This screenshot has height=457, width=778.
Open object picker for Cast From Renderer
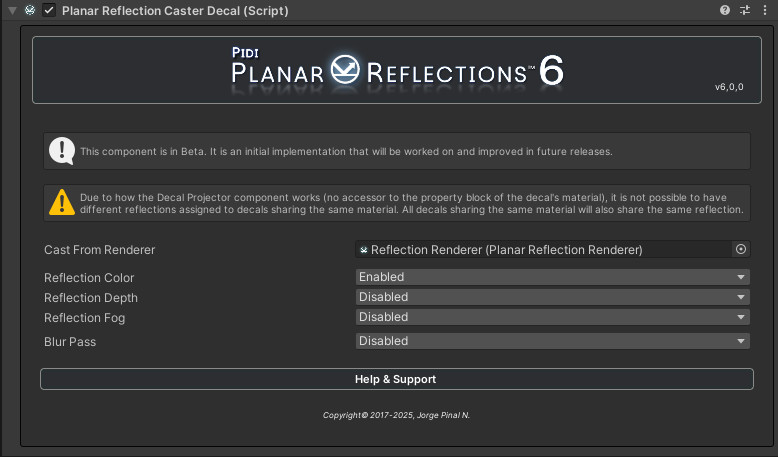tap(741, 249)
